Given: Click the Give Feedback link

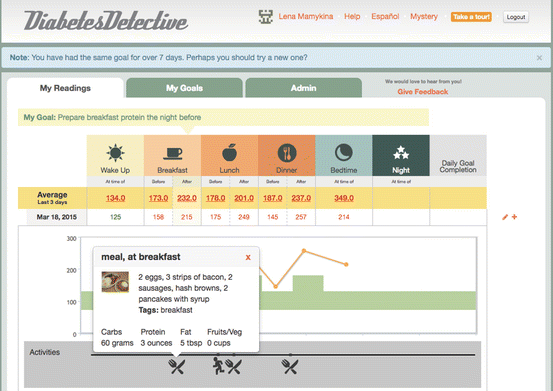Looking at the screenshot, I should [x=423, y=92].
